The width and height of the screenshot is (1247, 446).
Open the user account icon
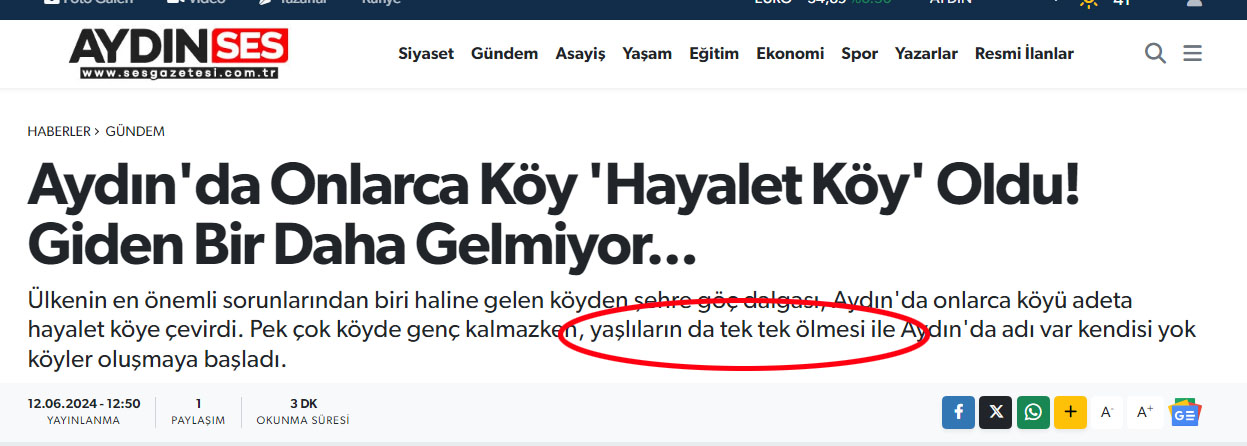tap(1194, 4)
